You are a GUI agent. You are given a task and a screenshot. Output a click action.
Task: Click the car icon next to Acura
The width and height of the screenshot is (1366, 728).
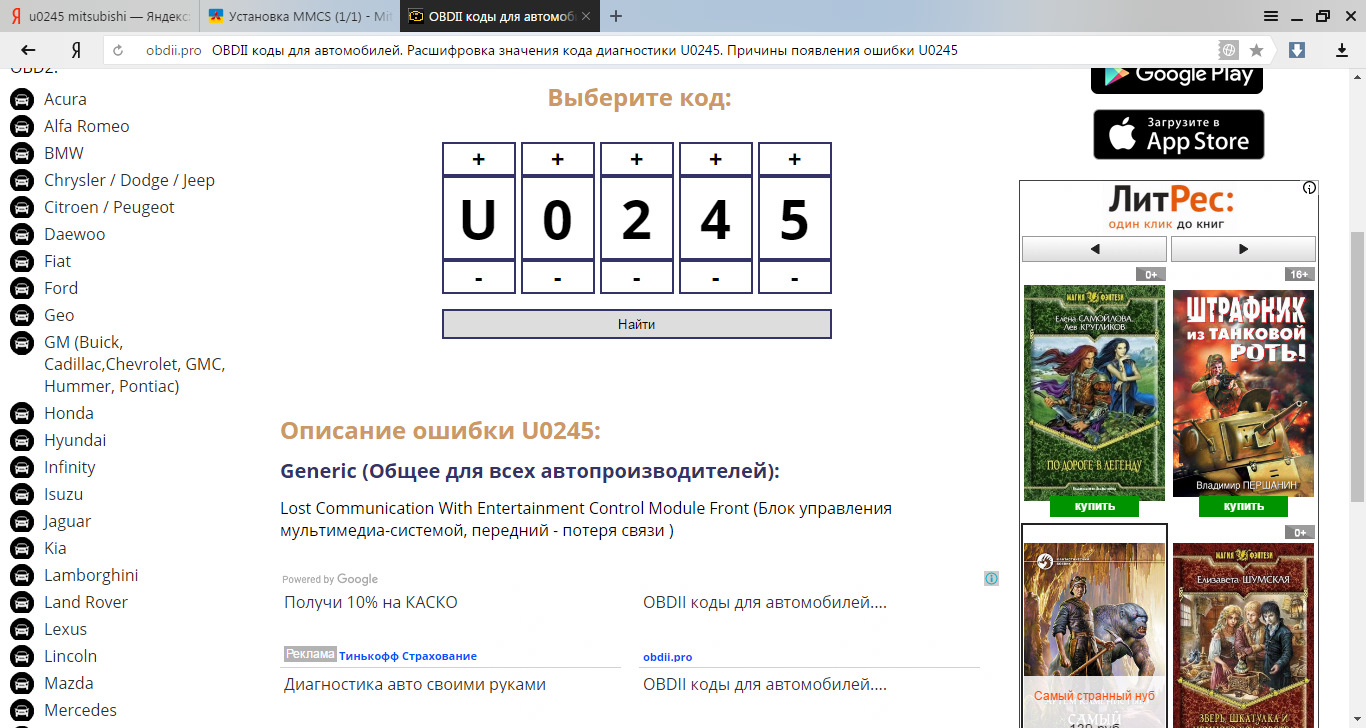21,99
